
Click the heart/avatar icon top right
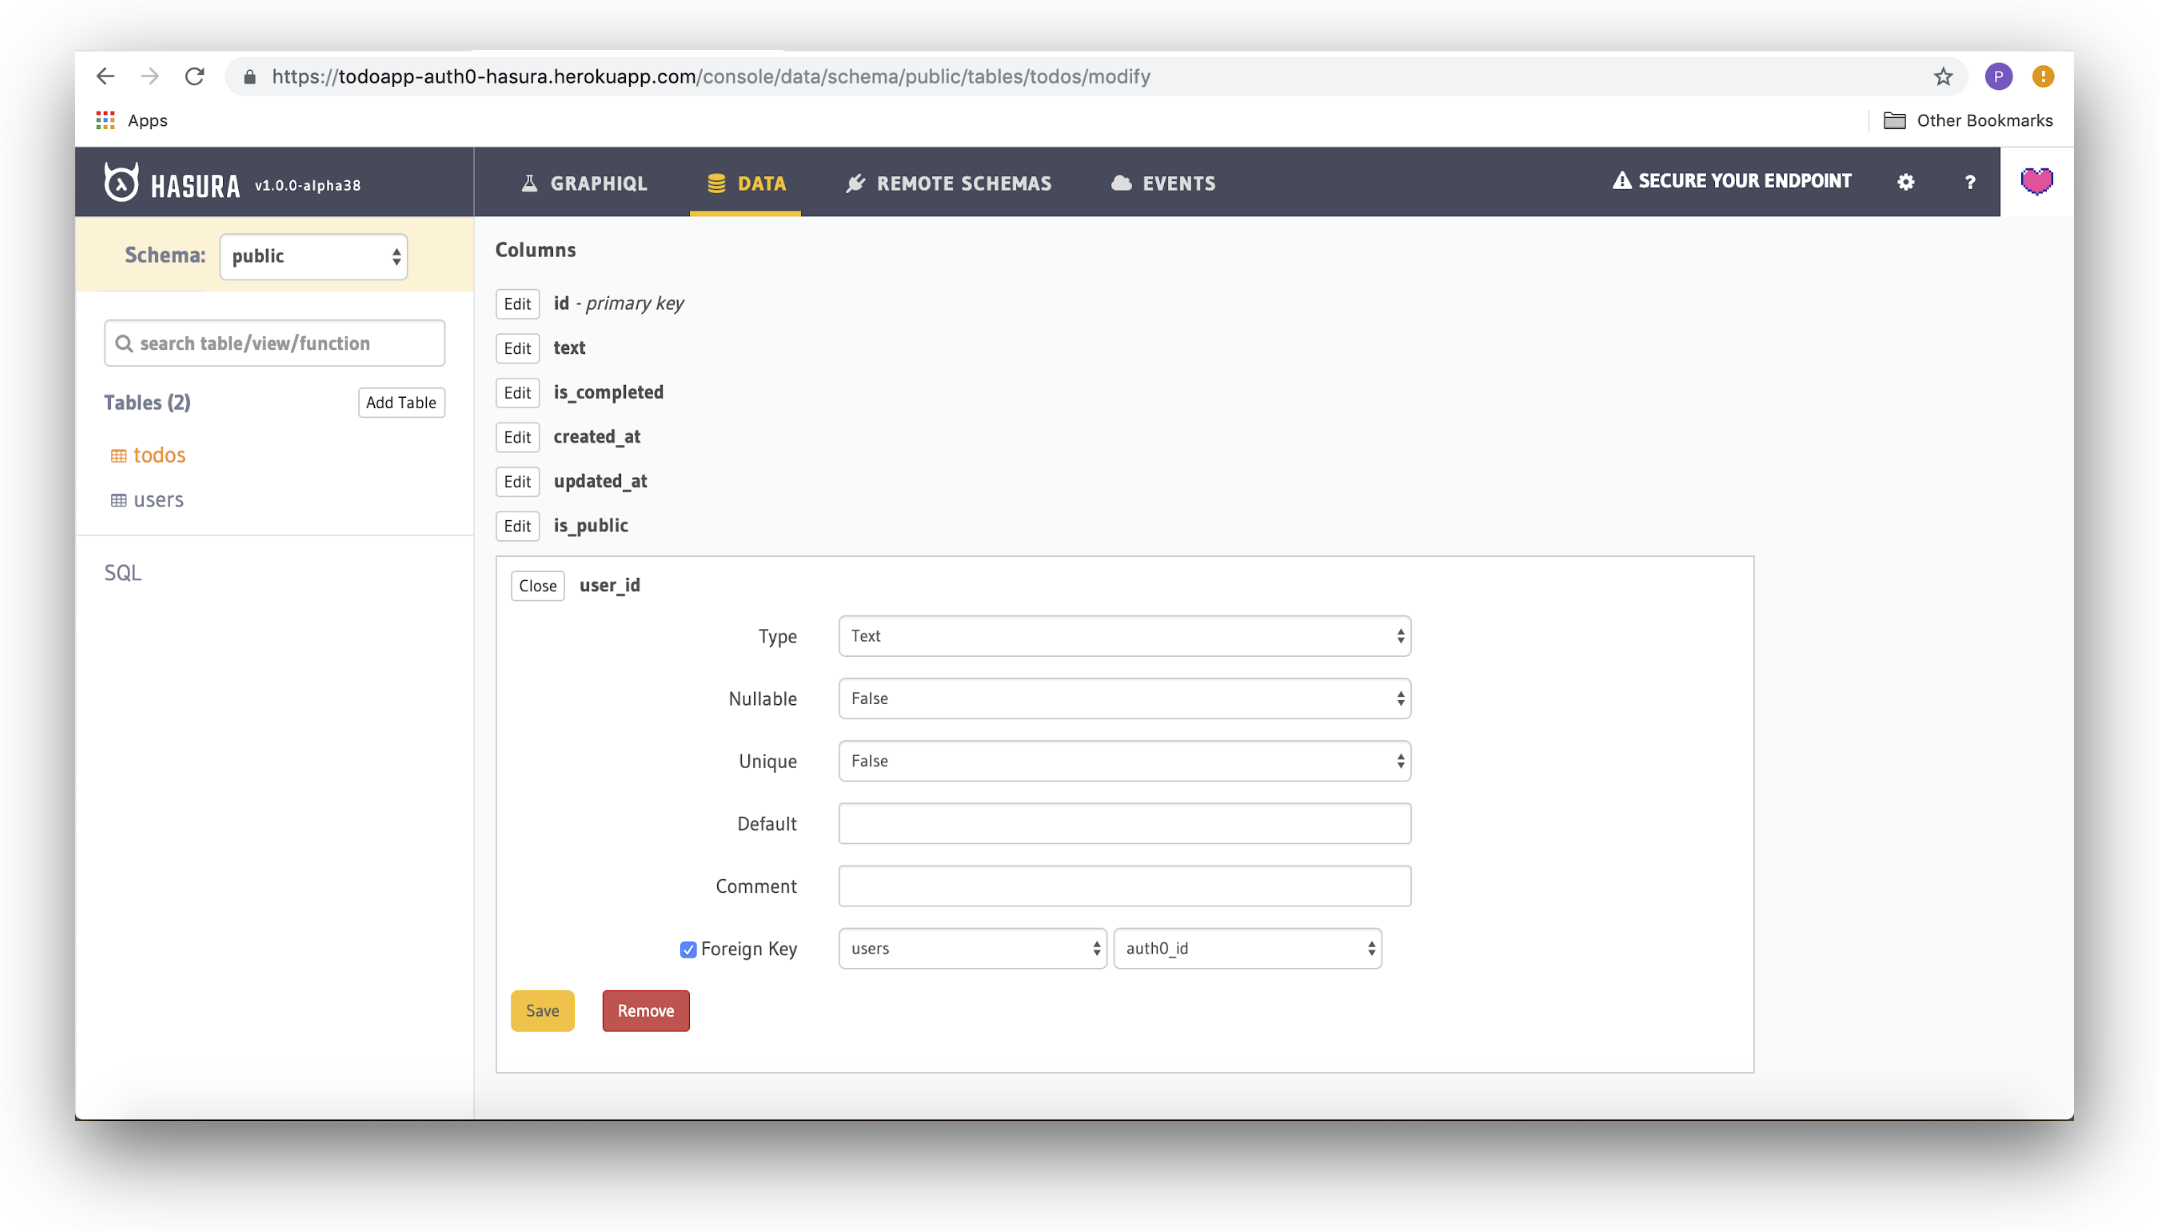(x=2036, y=181)
